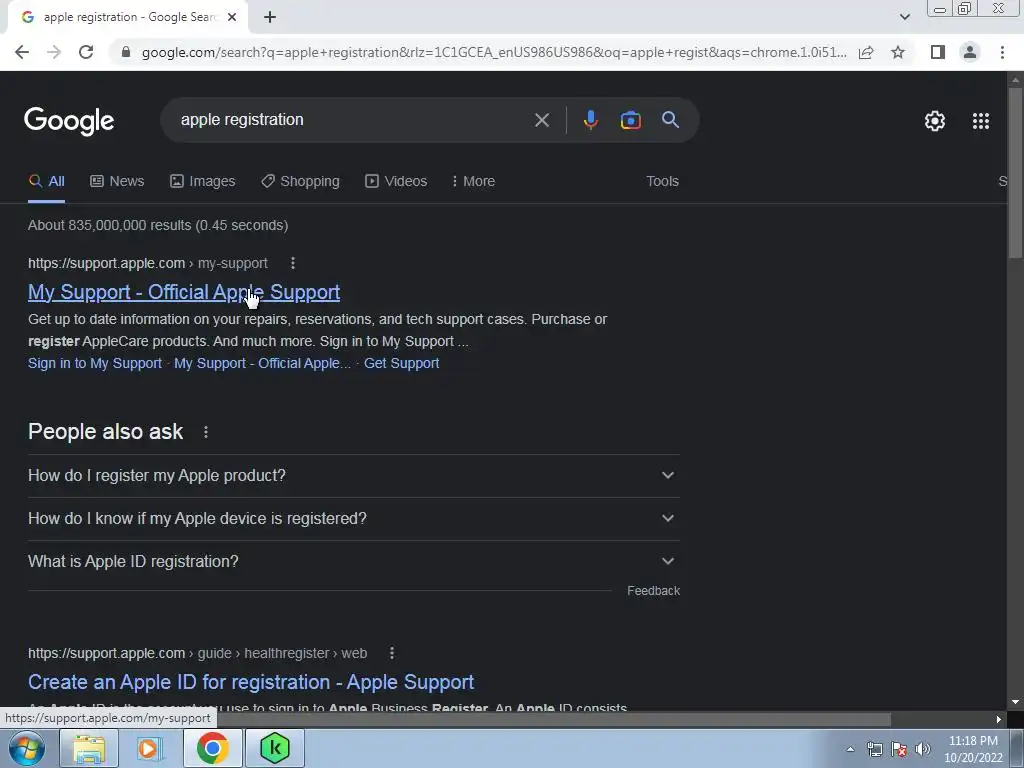This screenshot has width=1024, height=768.
Task: Share this page using the share icon
Action: [866, 52]
